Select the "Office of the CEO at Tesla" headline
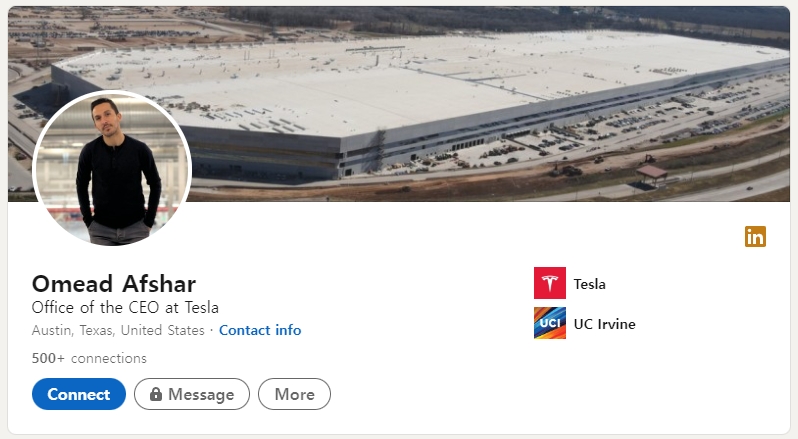 pos(125,307)
